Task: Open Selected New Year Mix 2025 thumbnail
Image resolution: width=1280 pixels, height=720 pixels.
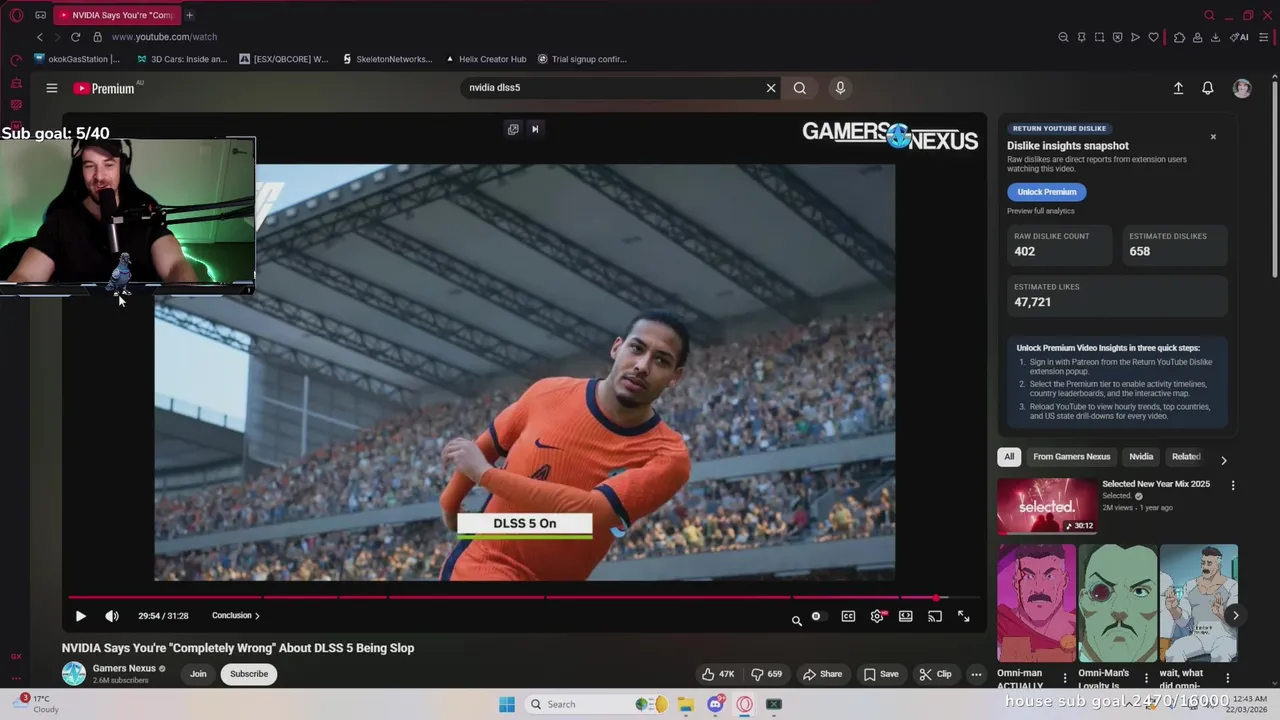Action: (x=1046, y=506)
